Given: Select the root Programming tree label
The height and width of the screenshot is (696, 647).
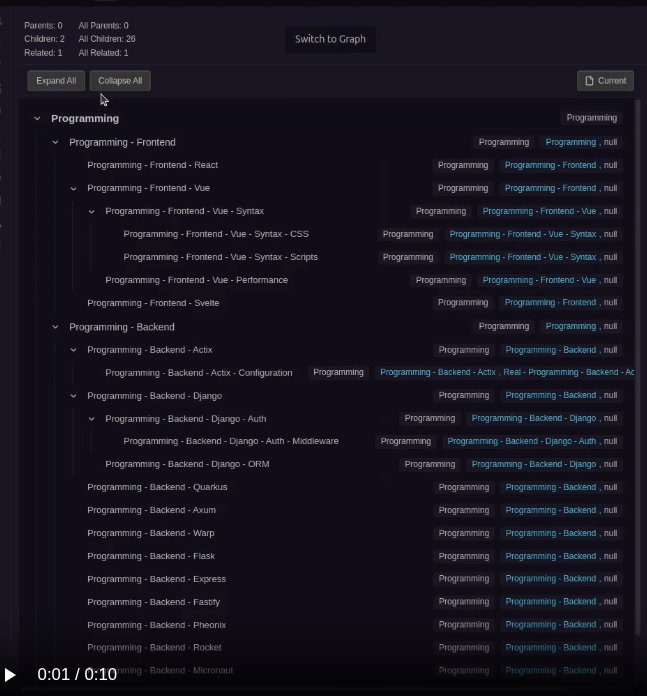Looking at the screenshot, I should [x=85, y=119].
